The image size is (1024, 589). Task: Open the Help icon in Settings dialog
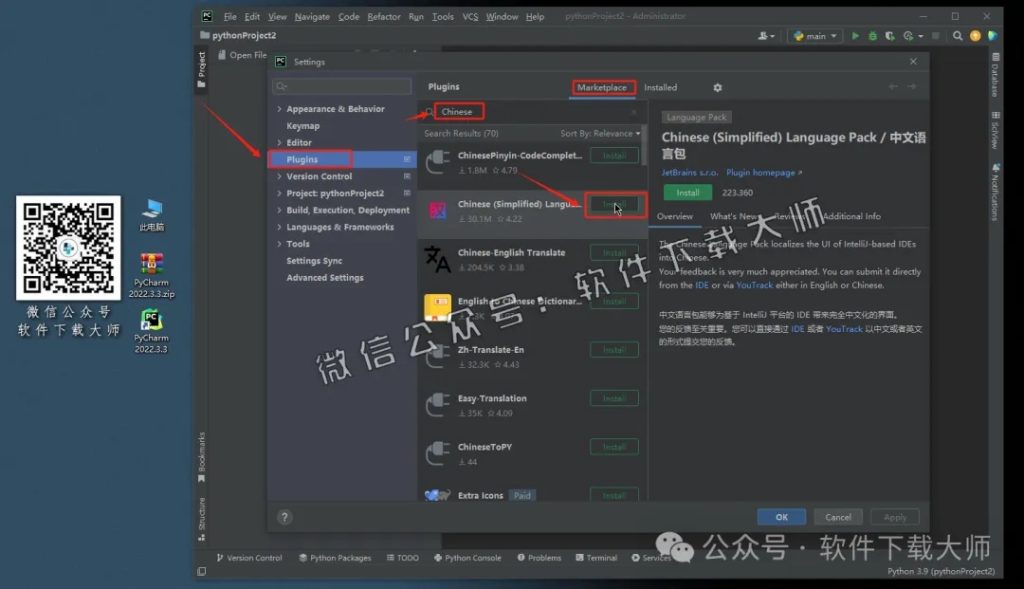point(286,517)
